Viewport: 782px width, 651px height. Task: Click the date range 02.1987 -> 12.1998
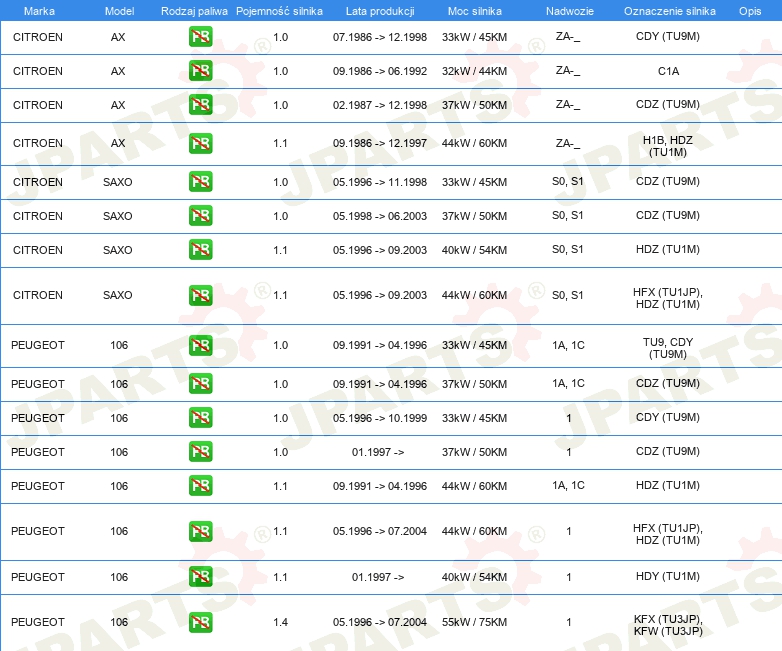coord(380,105)
